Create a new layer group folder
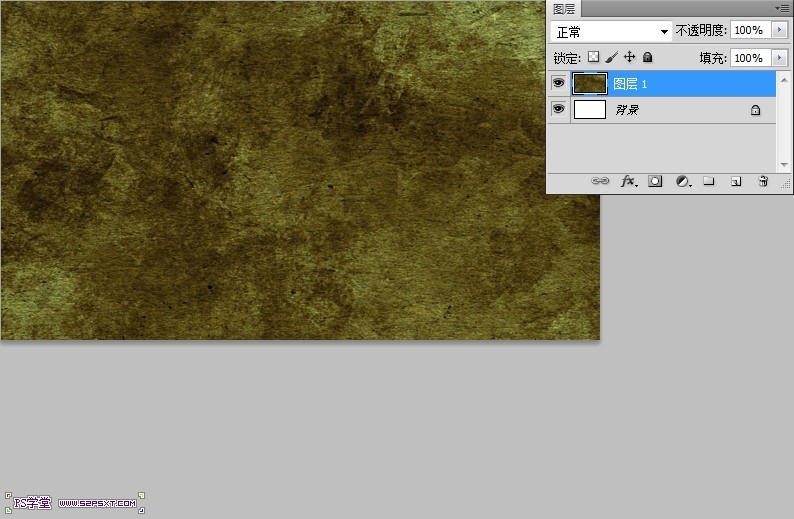The width and height of the screenshot is (794, 519). (x=709, y=181)
